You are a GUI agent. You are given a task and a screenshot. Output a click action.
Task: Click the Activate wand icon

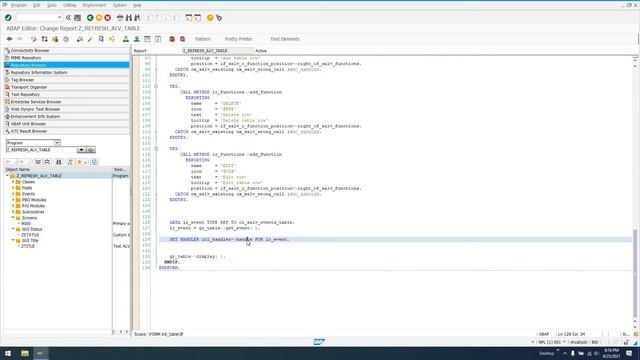(90, 39)
